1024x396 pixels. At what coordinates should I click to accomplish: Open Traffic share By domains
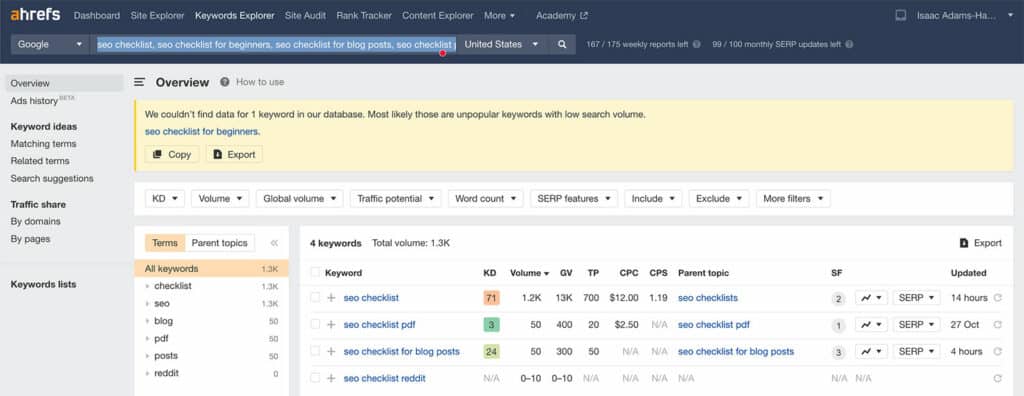[x=35, y=222]
